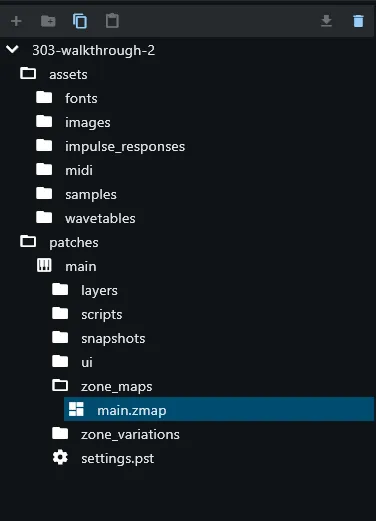Click the piano keys icon for main patch
Viewport: 376px width, 521px height.
(44, 266)
